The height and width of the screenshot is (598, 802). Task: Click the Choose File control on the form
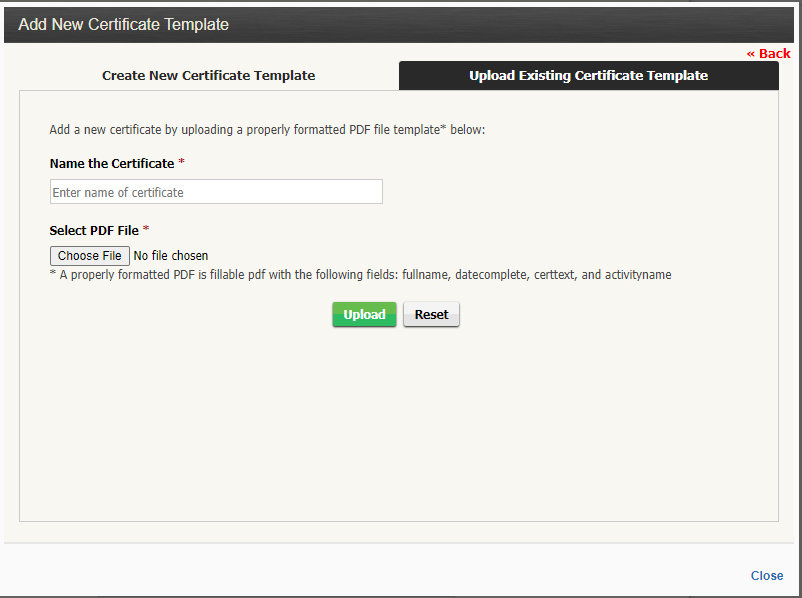pos(89,255)
